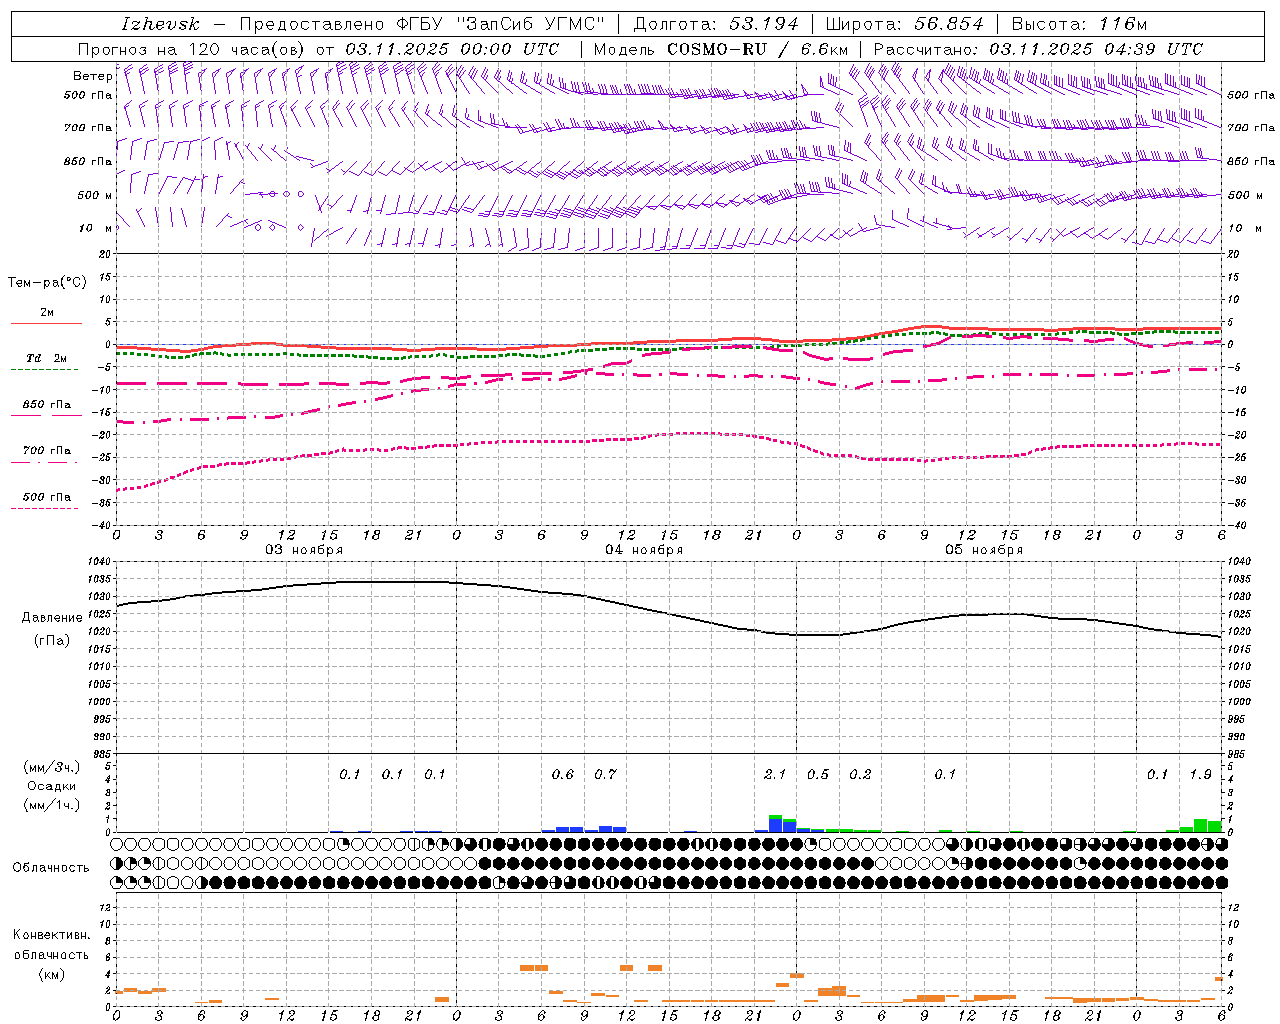
Task: Select the 'Давление' pressure panel label
Action: pyautogui.click(x=52, y=618)
